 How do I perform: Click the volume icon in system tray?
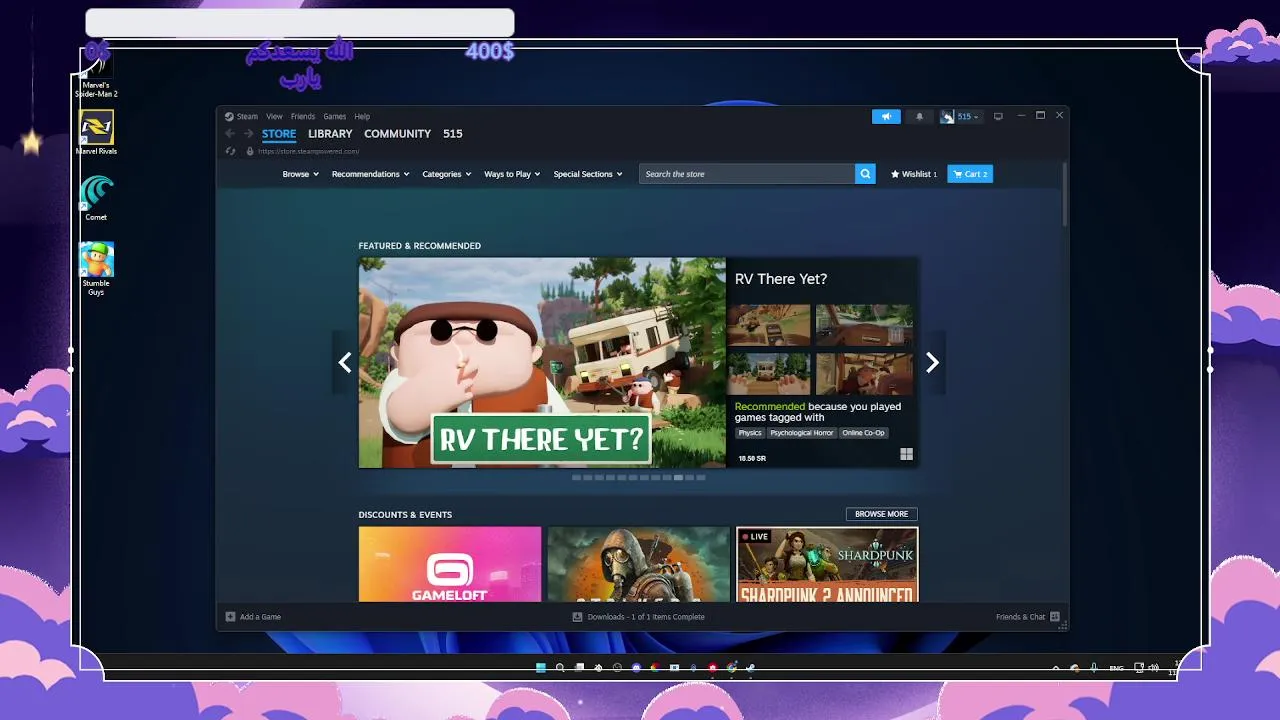tap(1153, 668)
